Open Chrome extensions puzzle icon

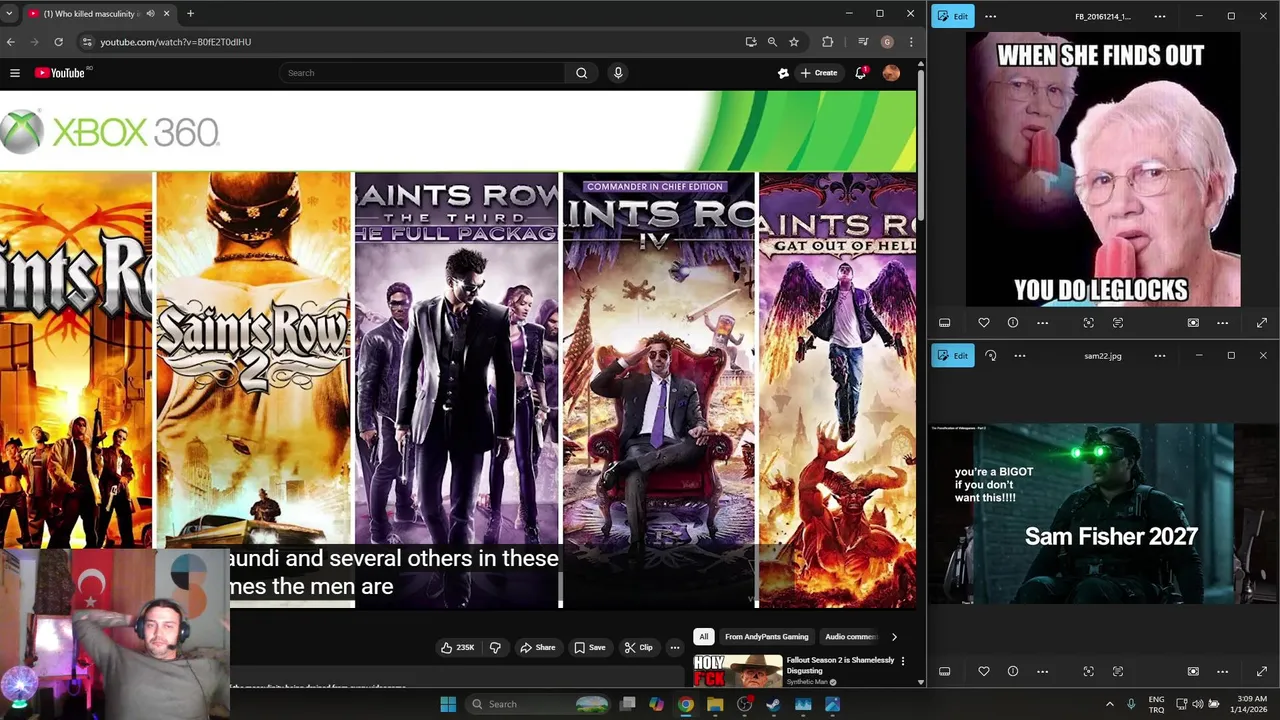[827, 42]
